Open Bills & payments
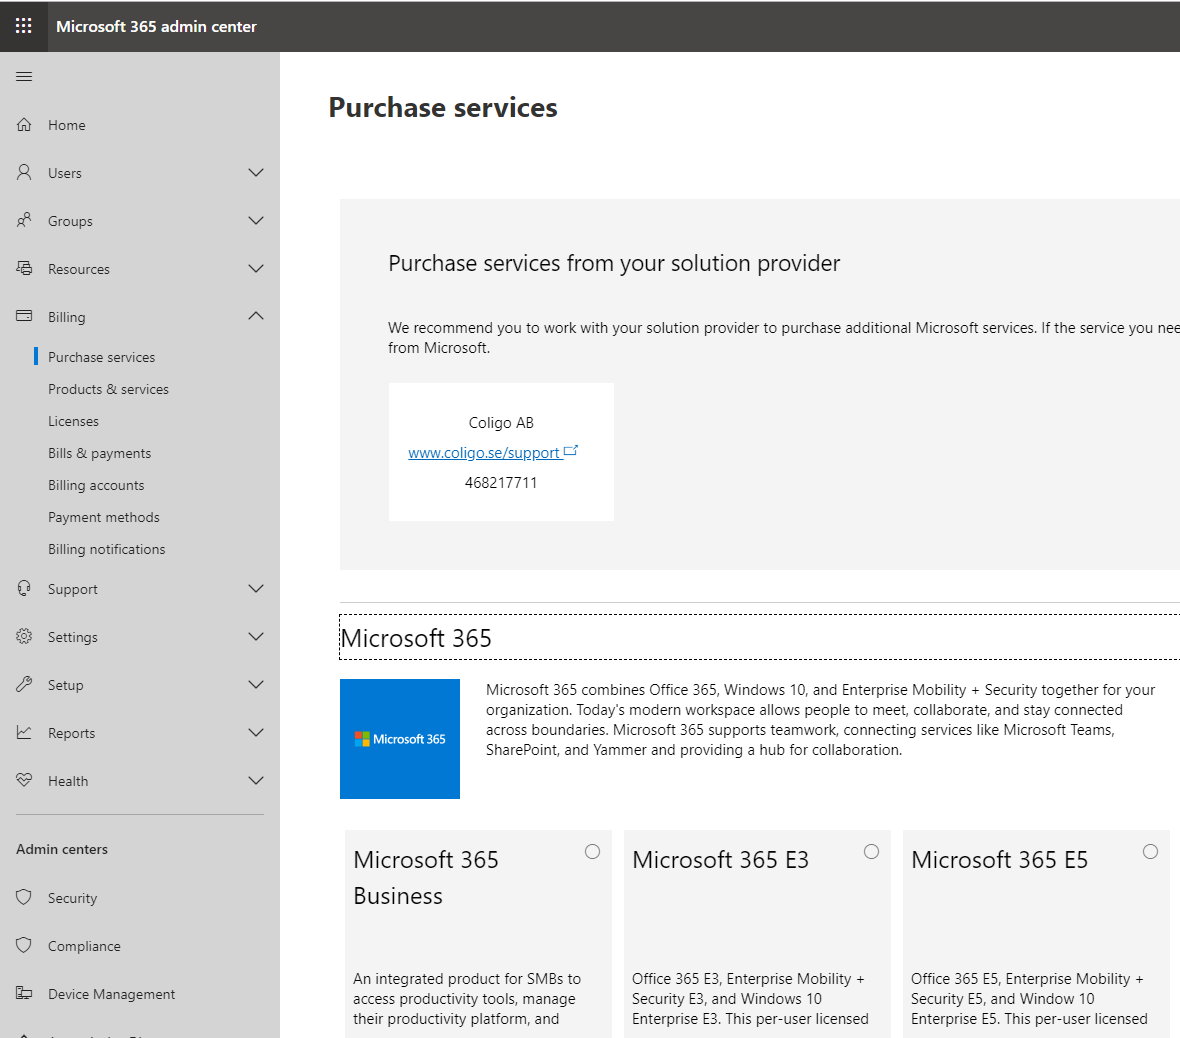 click(x=99, y=452)
